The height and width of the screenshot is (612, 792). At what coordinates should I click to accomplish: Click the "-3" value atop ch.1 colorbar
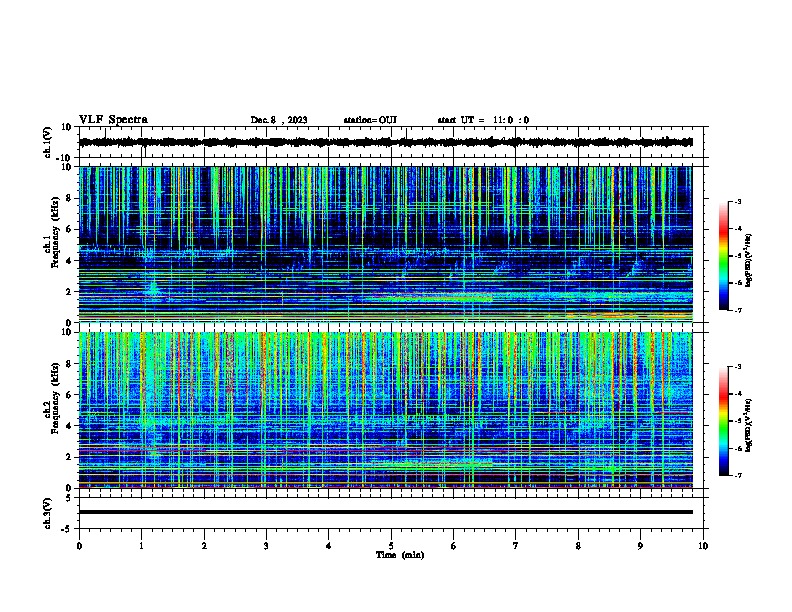click(737, 202)
